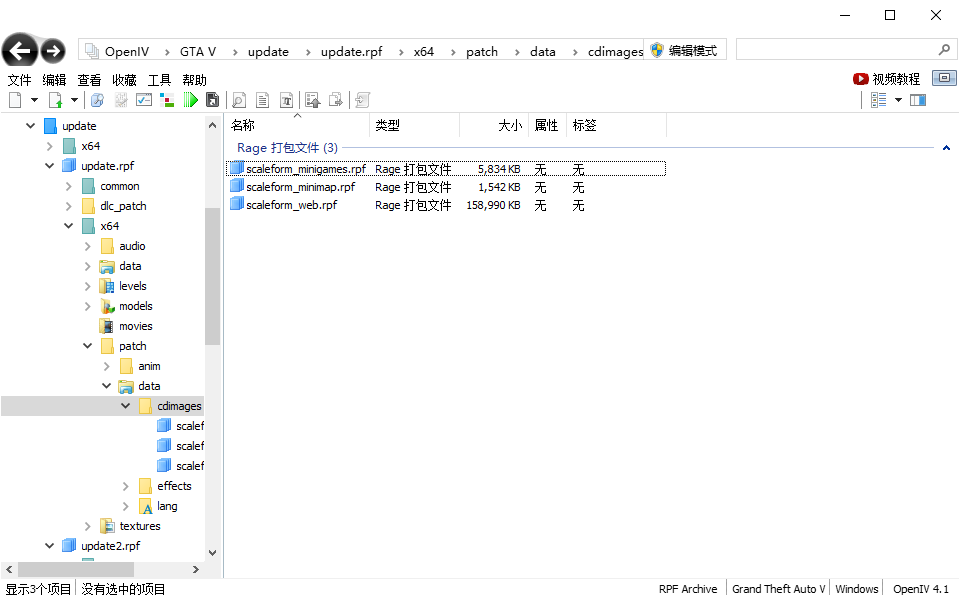Click the page magnifier view icon
The width and height of the screenshot is (960, 600).
pos(239,100)
